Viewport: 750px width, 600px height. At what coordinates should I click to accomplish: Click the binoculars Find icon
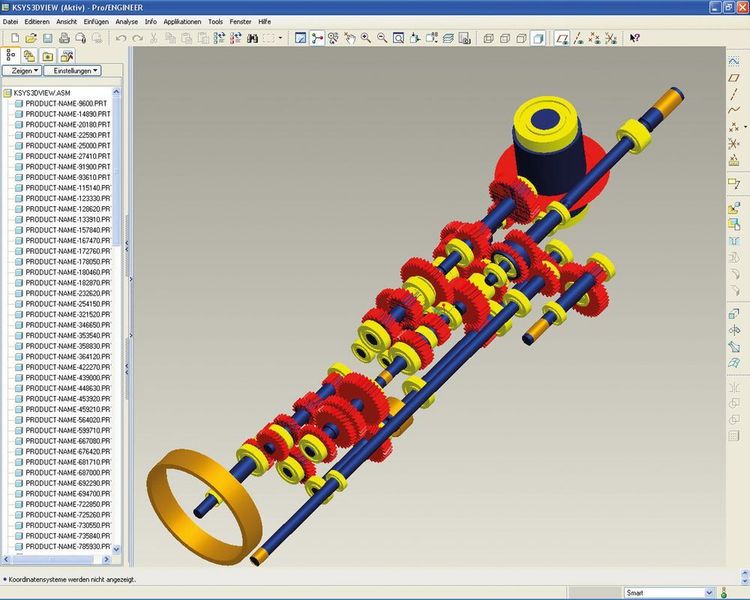point(253,38)
